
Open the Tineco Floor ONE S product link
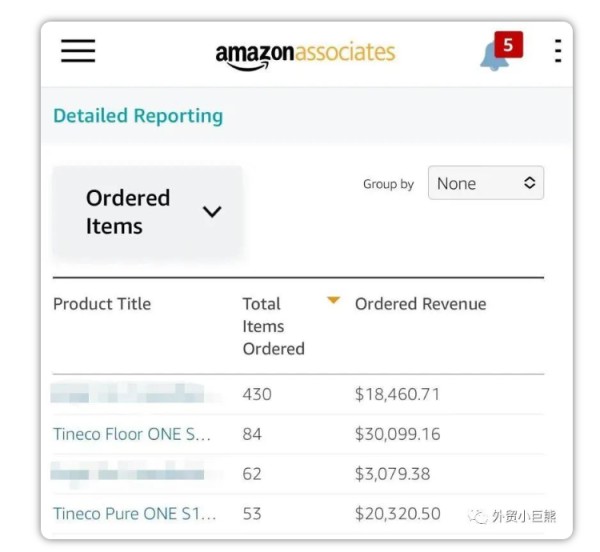tap(132, 434)
